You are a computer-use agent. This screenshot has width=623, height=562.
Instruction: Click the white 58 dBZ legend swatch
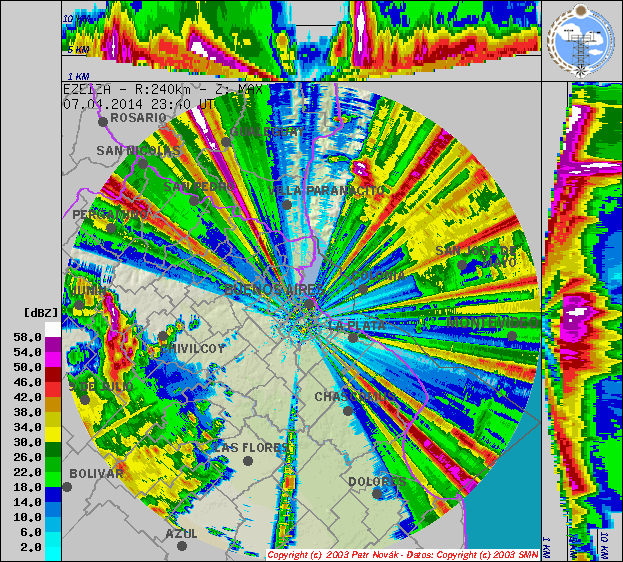(53, 329)
